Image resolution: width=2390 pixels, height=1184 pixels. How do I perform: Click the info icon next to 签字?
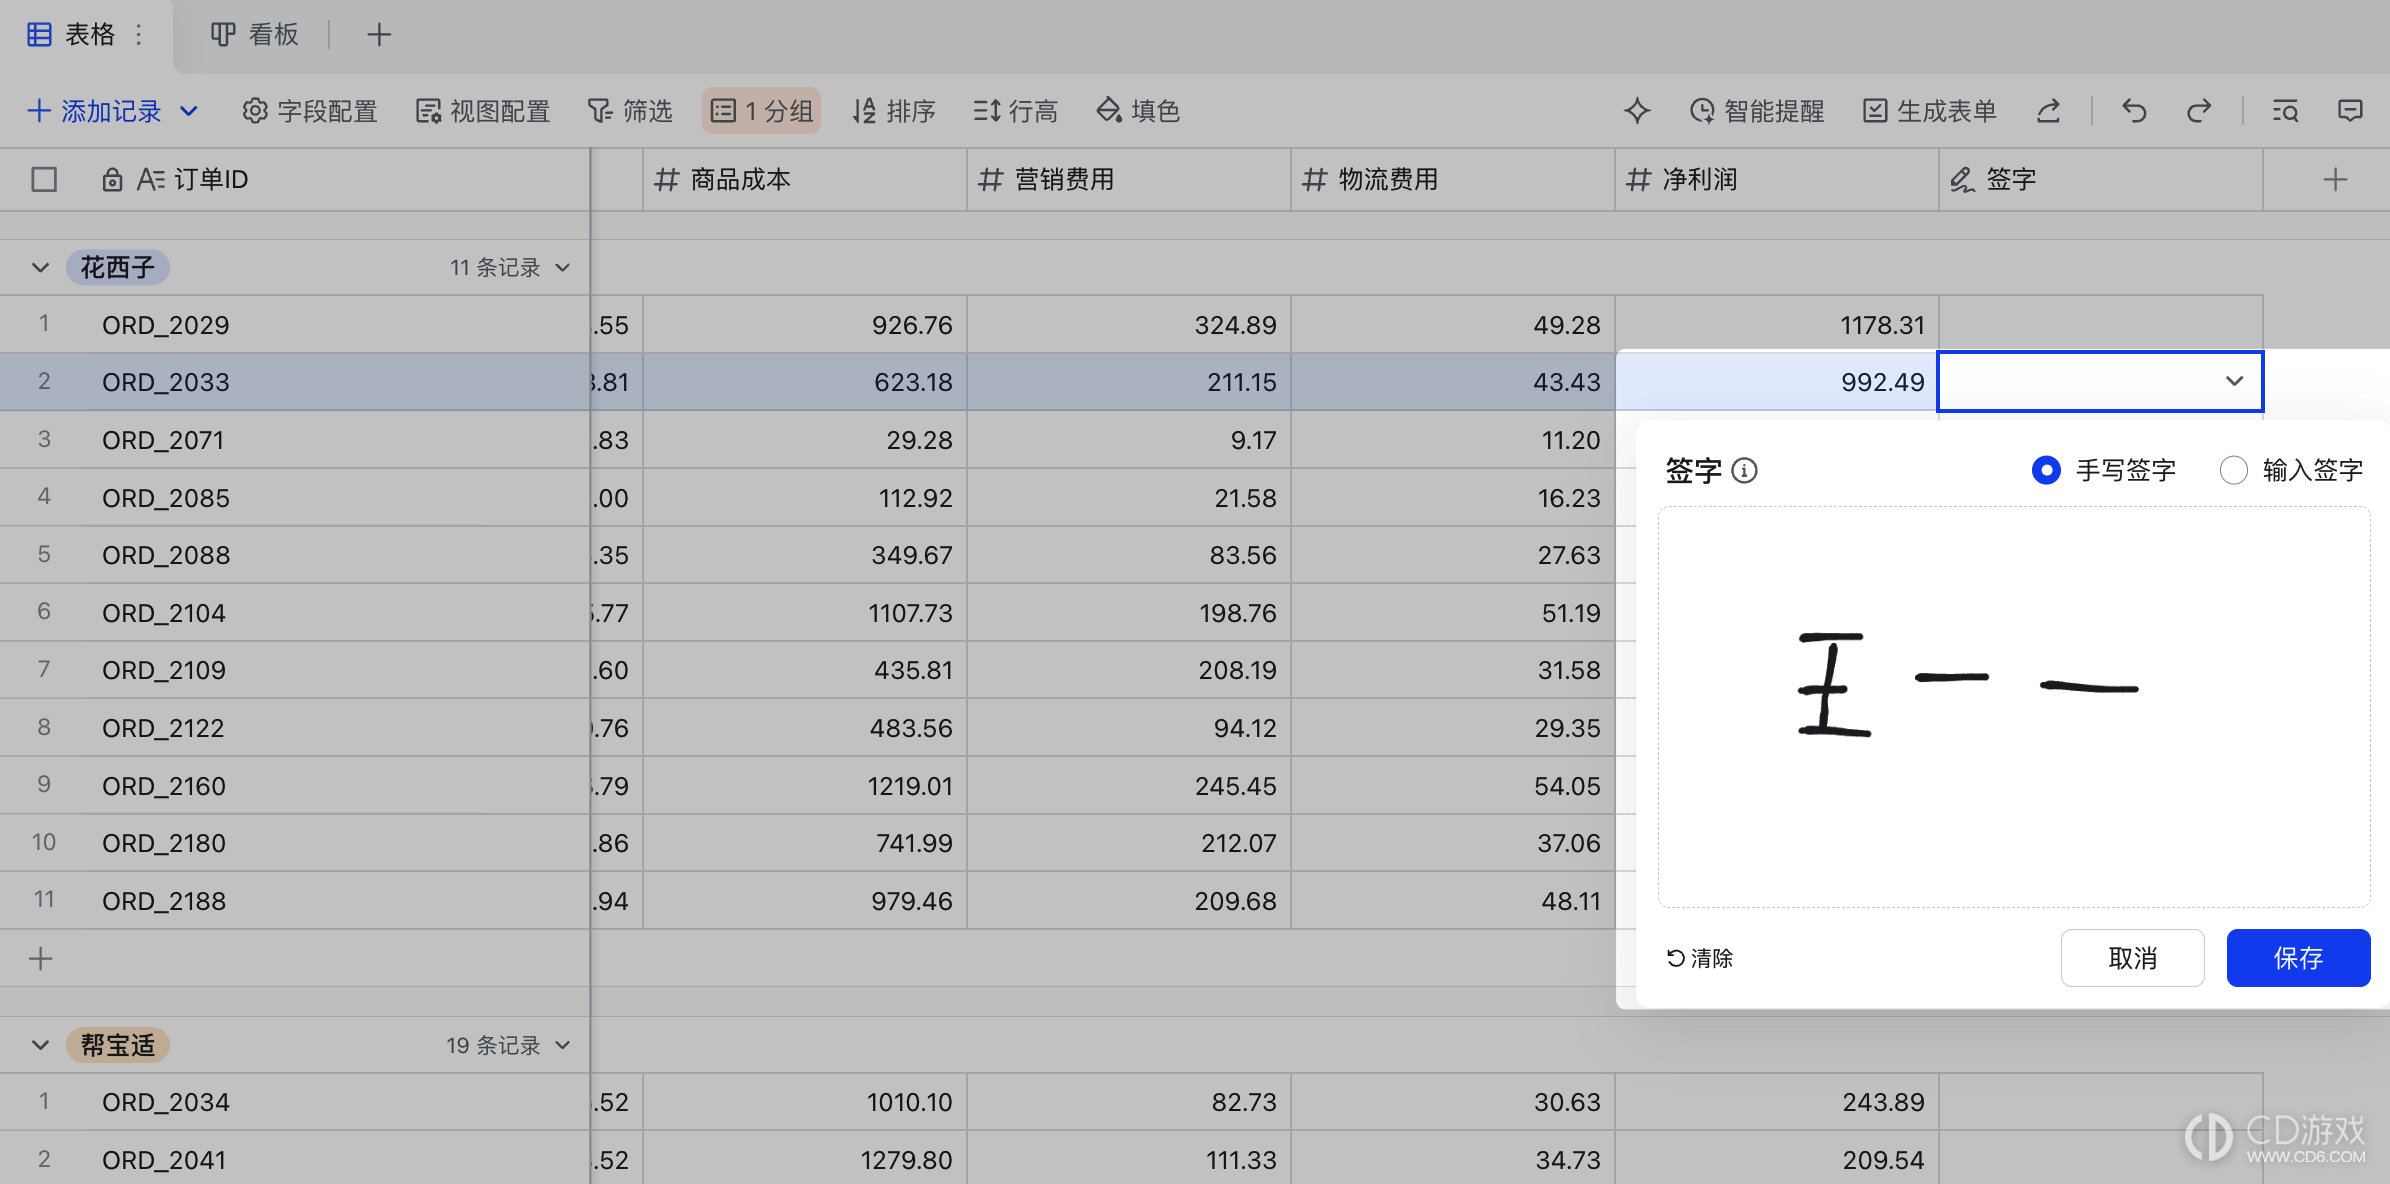[1744, 470]
